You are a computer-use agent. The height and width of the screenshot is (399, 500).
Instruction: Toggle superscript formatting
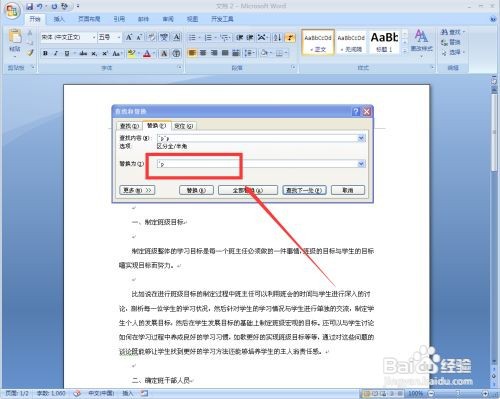(x=105, y=53)
